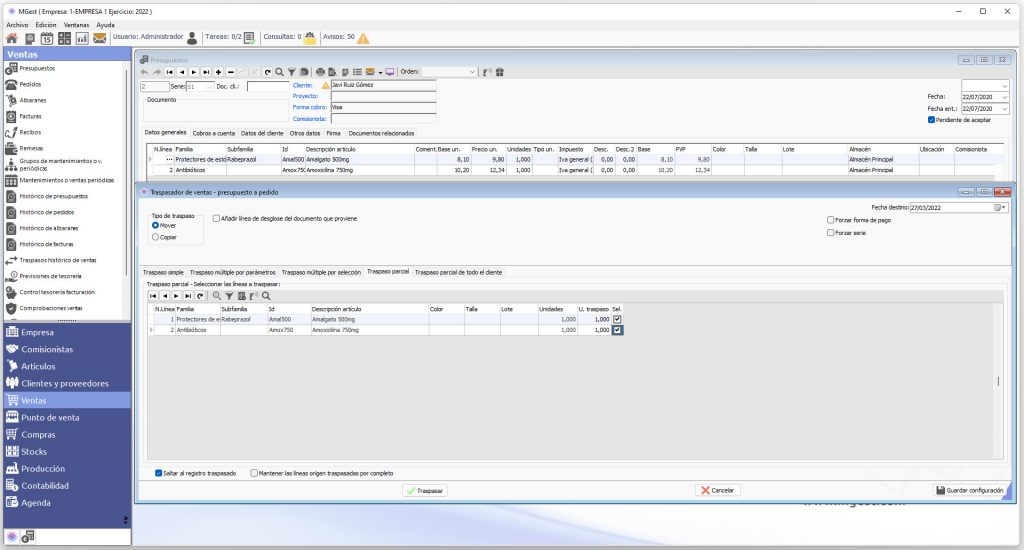Click rightmost magnifier in Traspaso parcial toolbar

pyautogui.click(x=266, y=296)
